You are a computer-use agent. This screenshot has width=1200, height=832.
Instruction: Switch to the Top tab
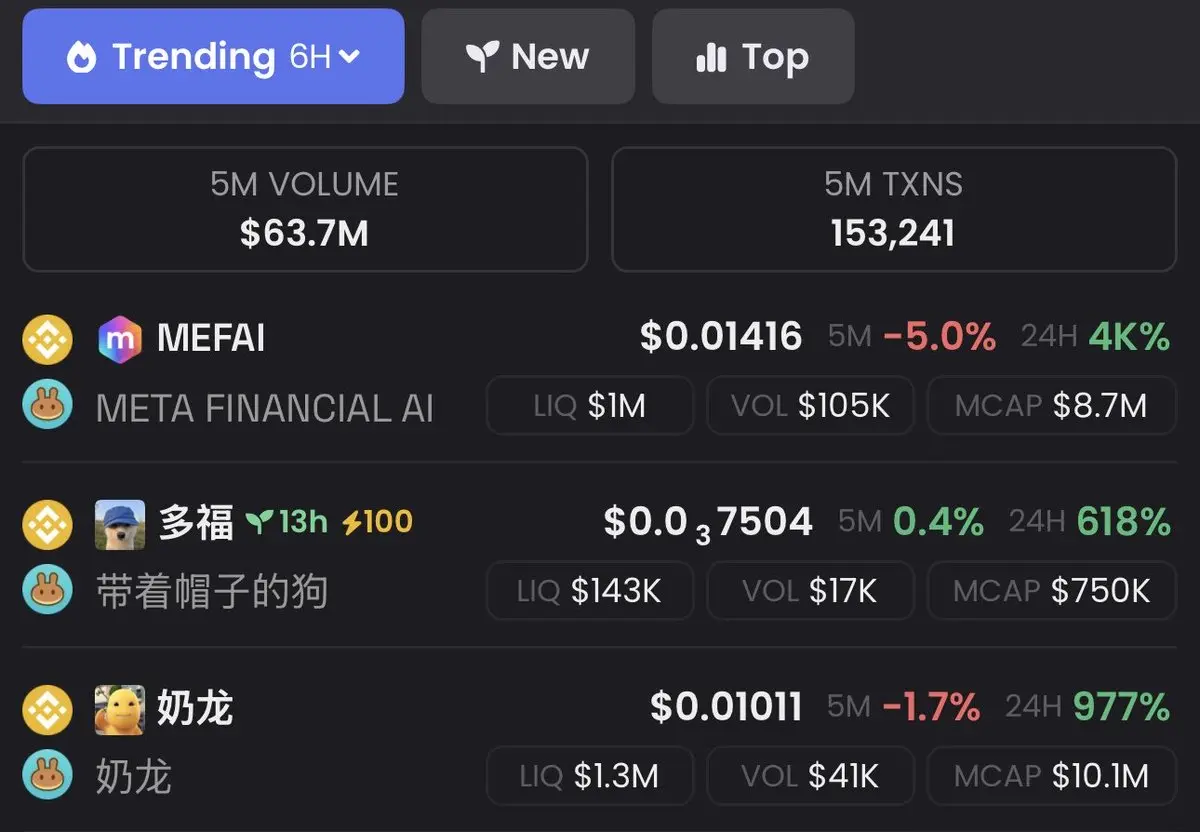(x=753, y=57)
